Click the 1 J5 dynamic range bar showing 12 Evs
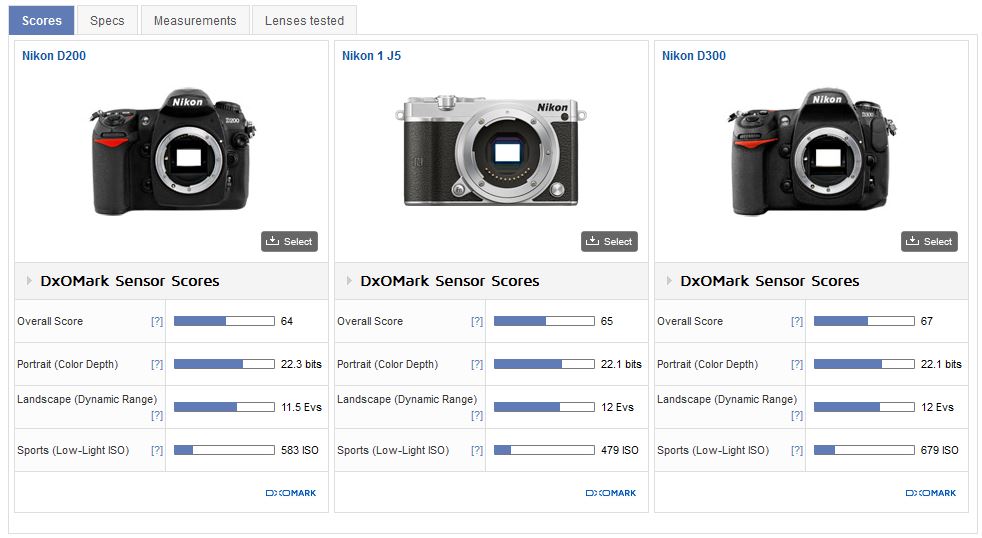The width and height of the screenshot is (982, 538). [544, 407]
